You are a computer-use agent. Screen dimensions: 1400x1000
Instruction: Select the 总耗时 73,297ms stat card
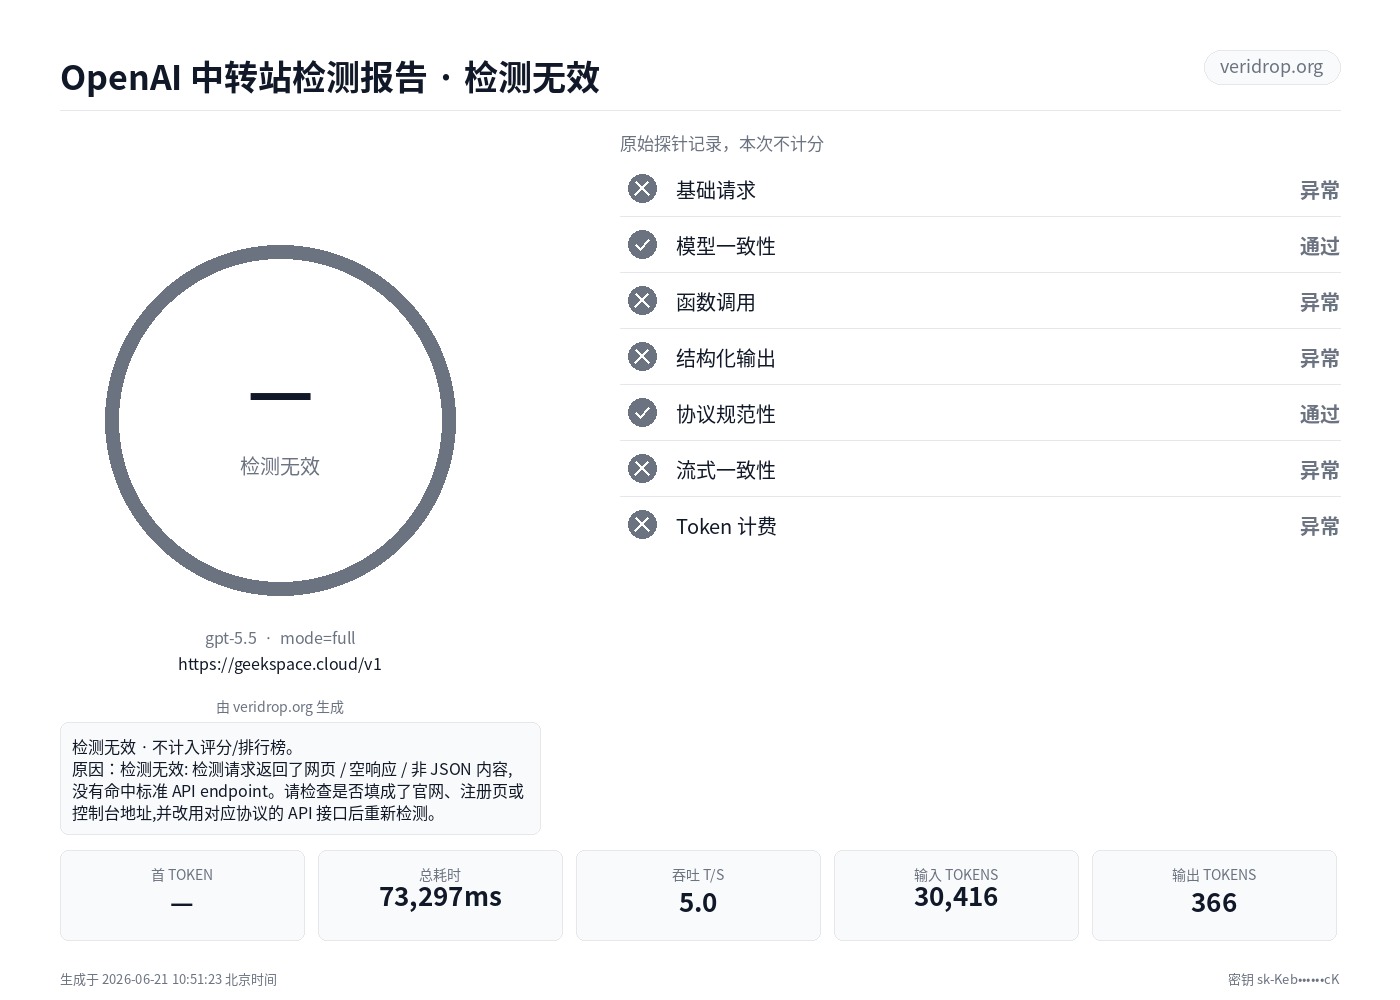coord(440,895)
